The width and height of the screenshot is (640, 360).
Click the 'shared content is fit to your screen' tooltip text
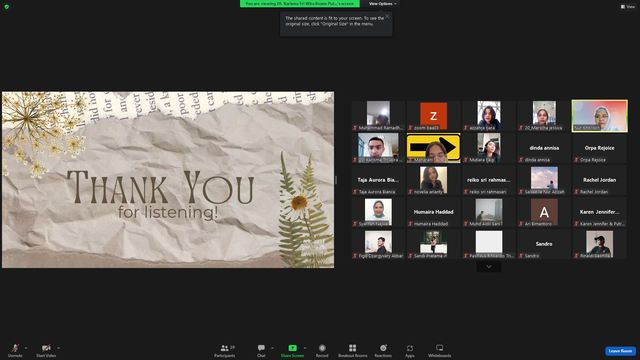click(x=334, y=21)
